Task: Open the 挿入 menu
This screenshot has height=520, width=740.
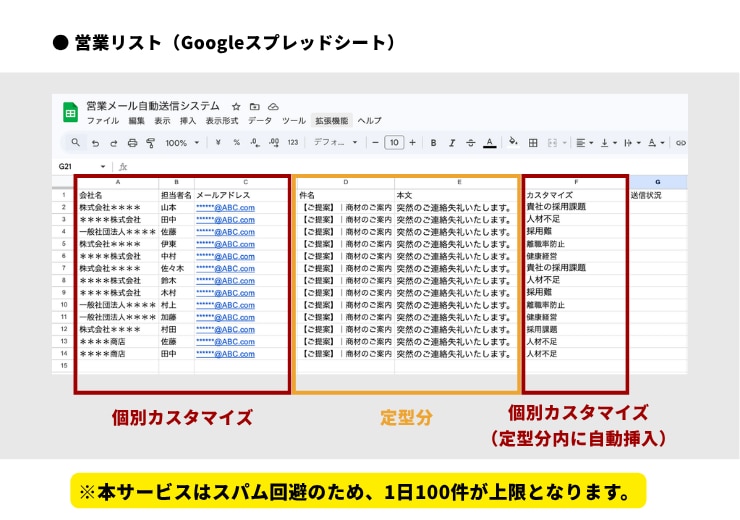Action: pos(188,121)
